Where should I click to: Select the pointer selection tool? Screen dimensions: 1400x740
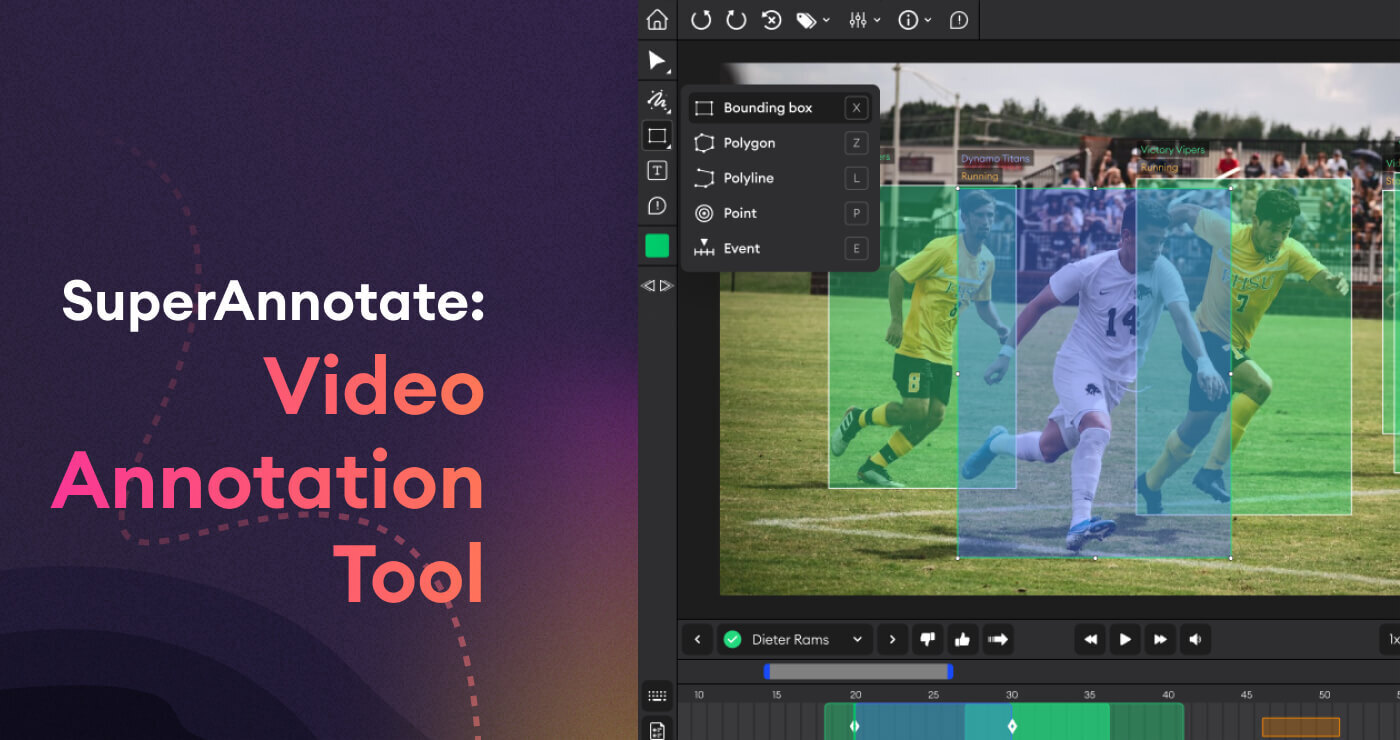[656, 61]
